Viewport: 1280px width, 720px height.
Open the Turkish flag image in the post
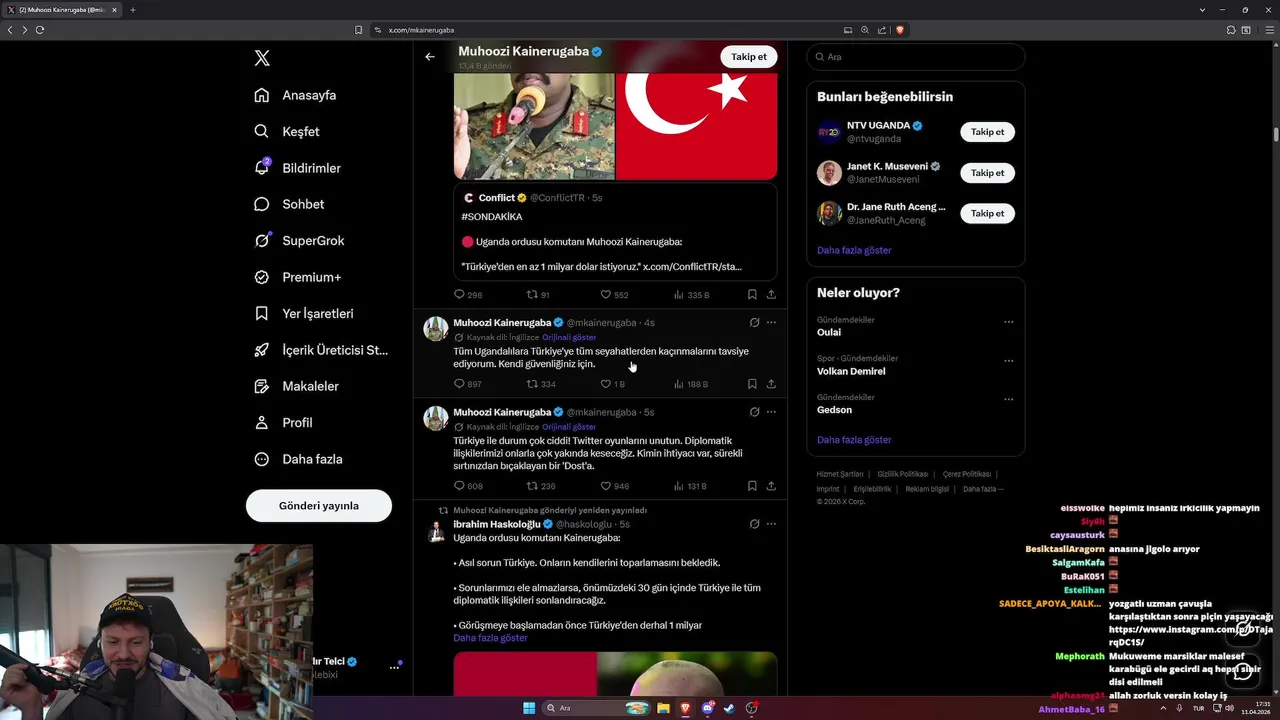tap(697, 125)
